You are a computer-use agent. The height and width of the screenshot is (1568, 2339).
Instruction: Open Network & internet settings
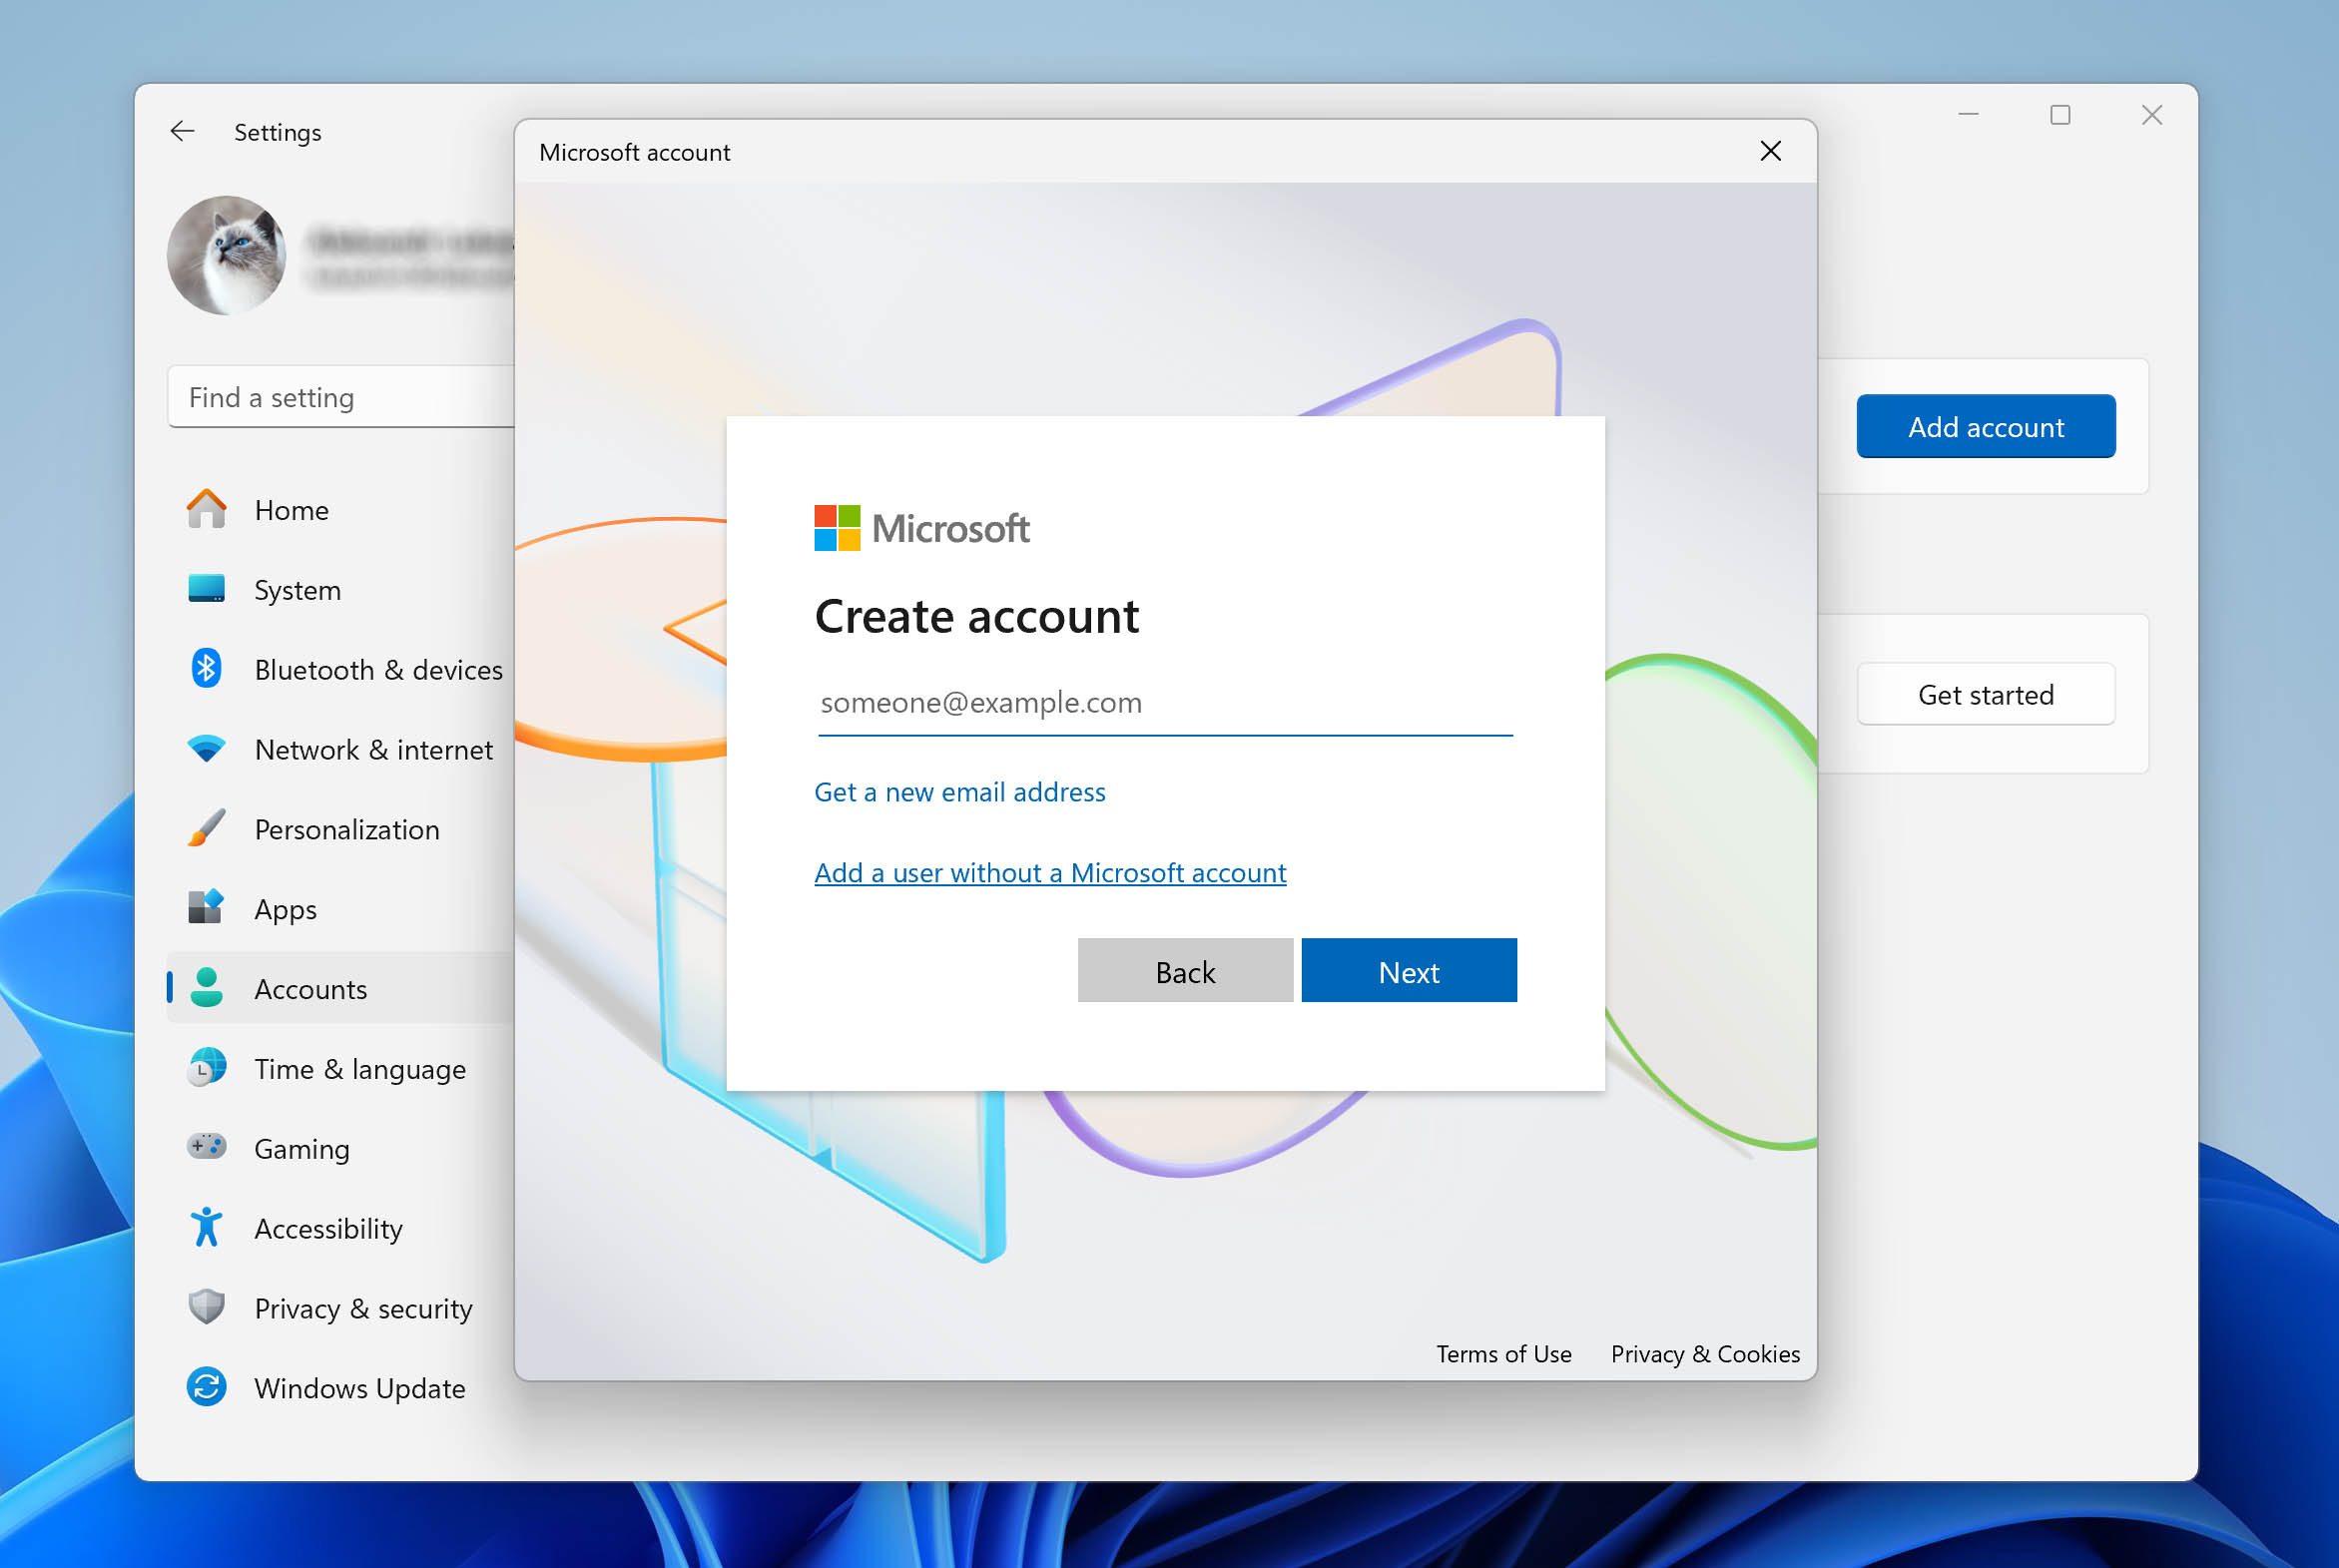point(340,749)
